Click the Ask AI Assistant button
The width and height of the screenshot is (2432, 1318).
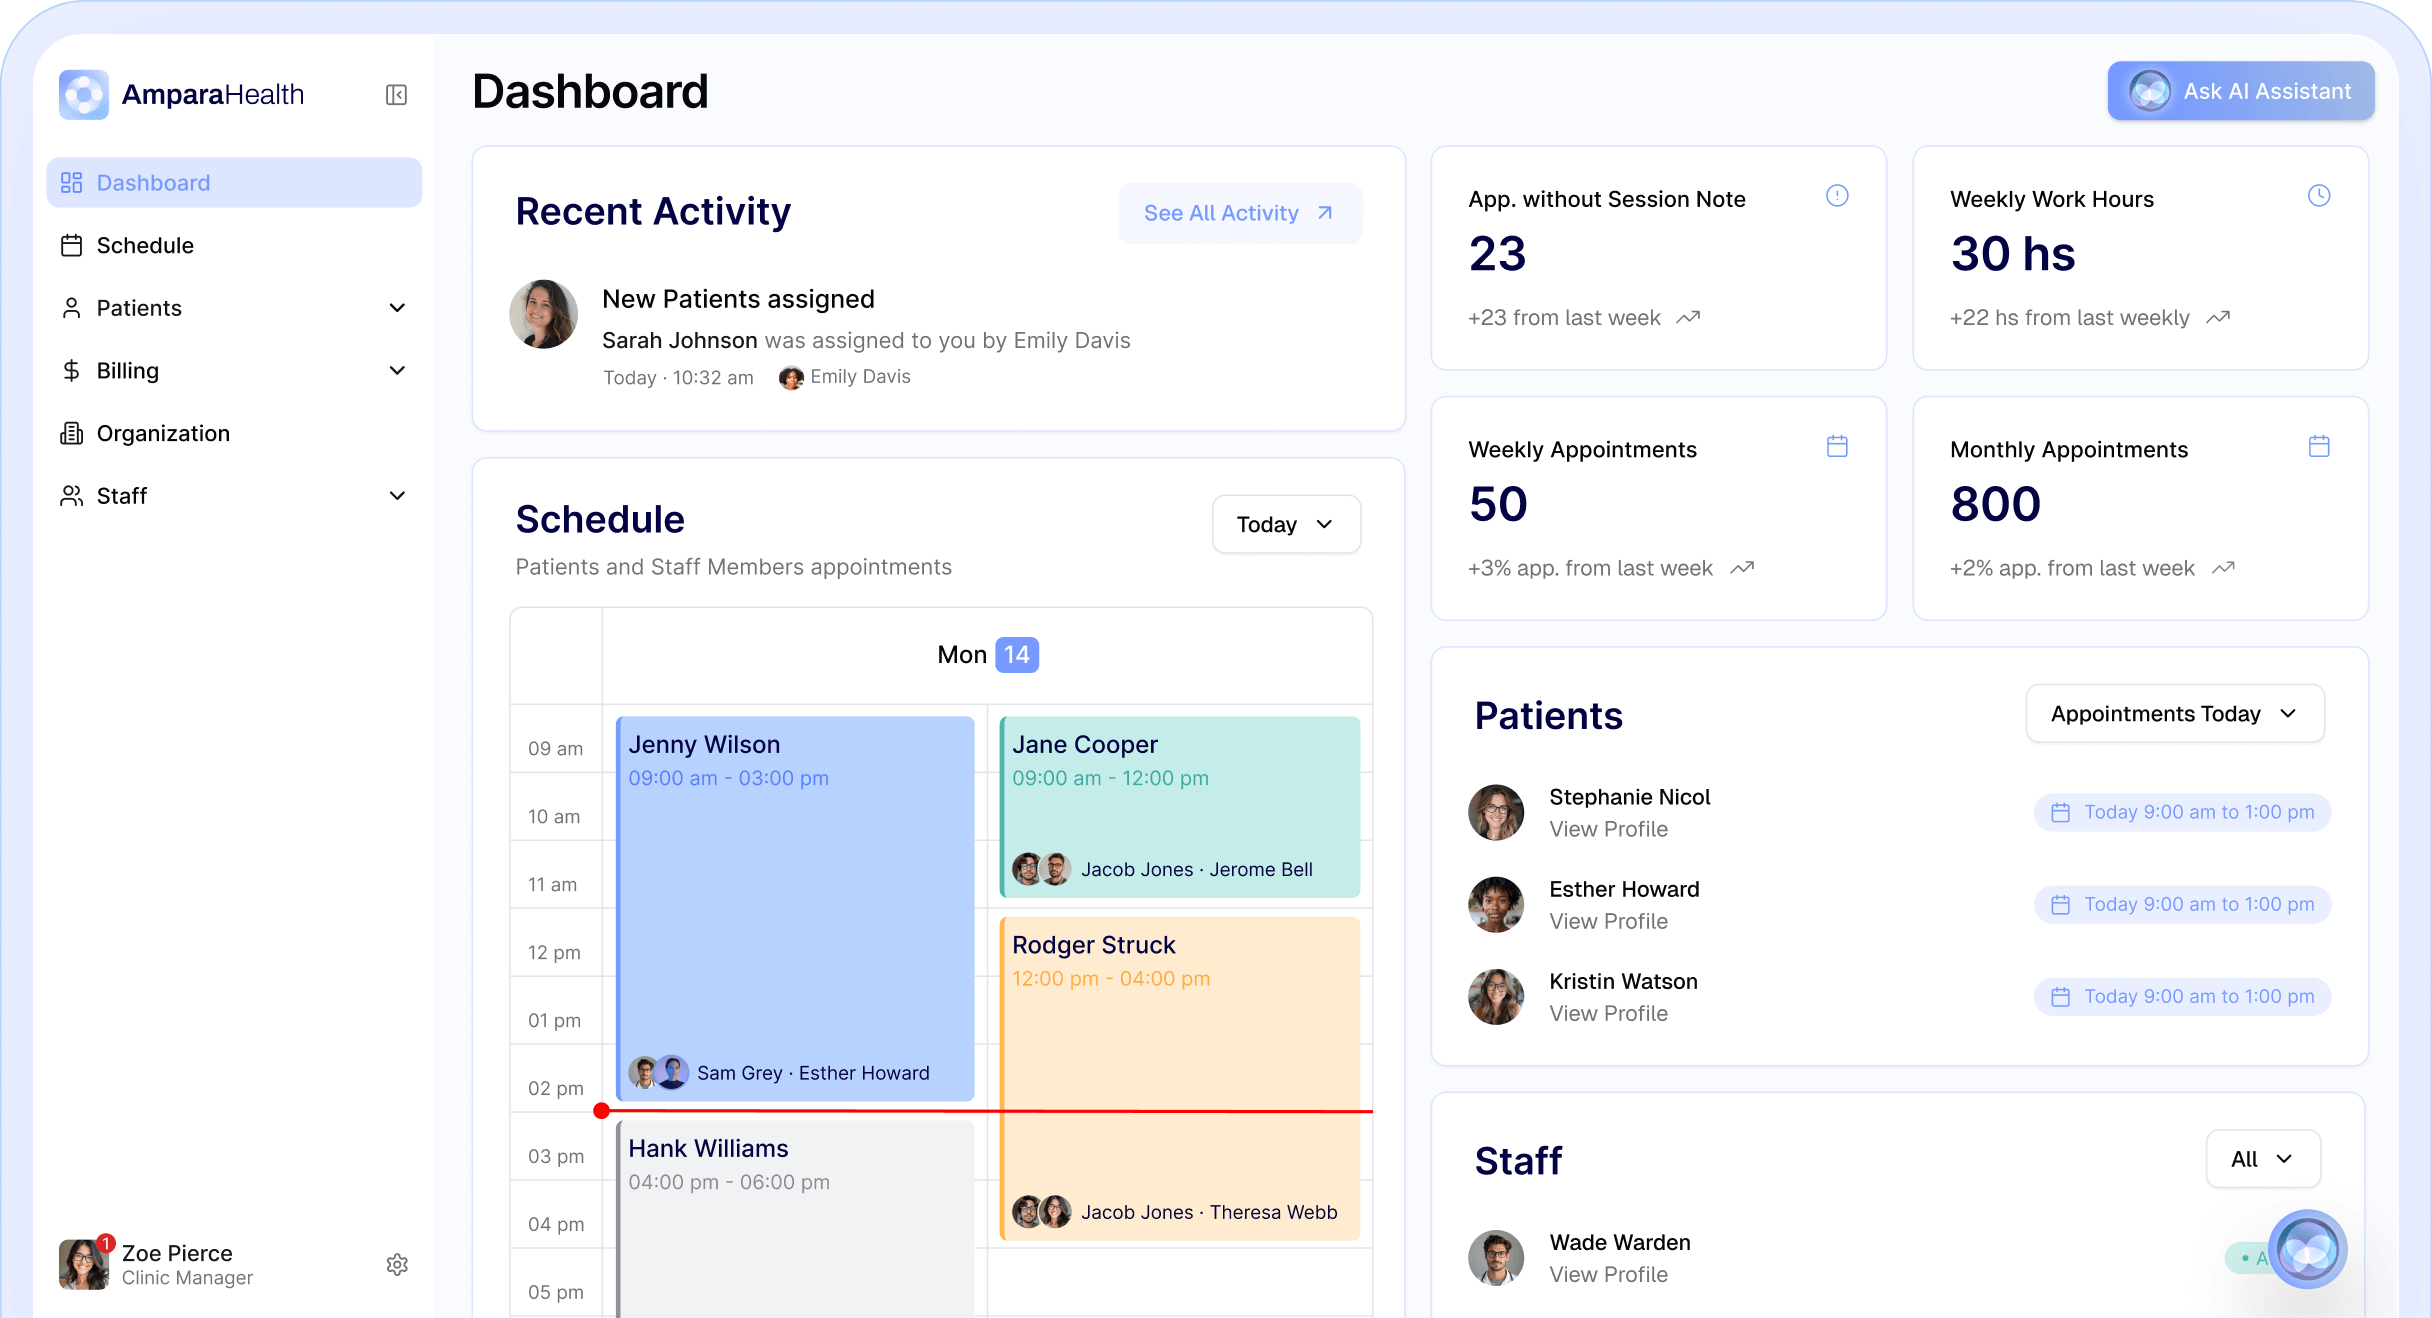click(x=2241, y=91)
